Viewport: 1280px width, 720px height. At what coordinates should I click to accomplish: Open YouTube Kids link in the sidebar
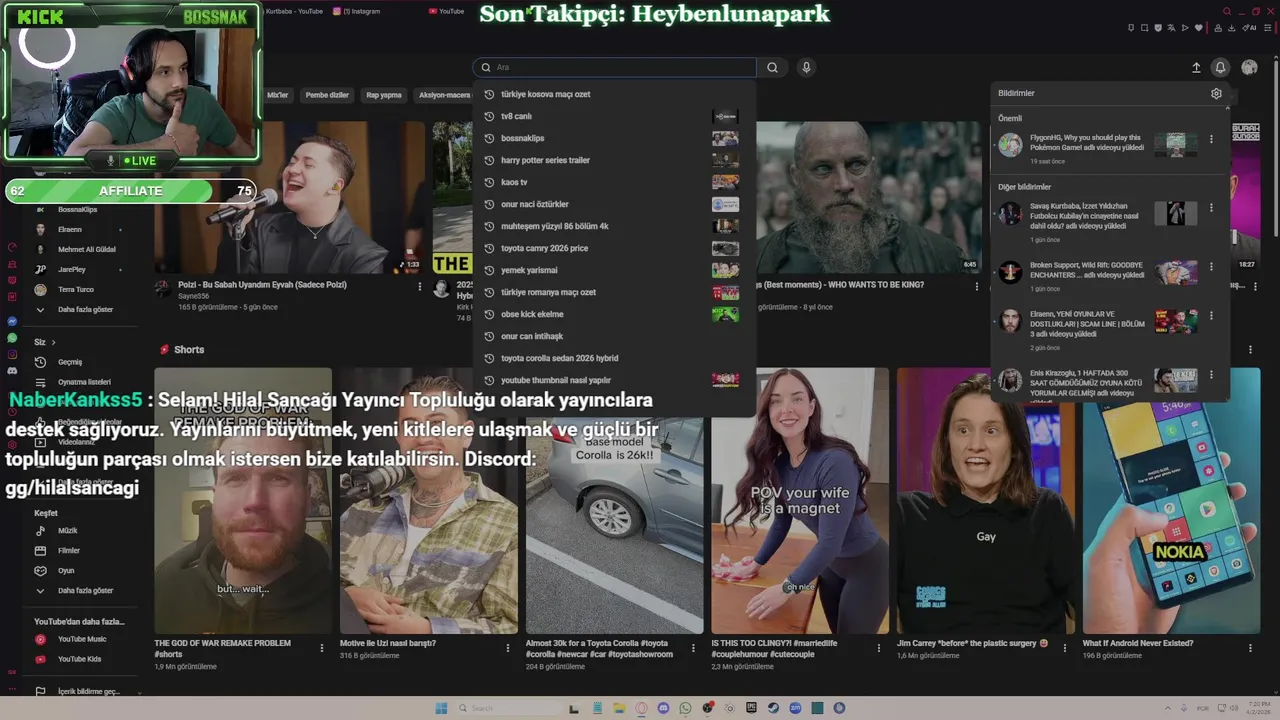[x=79, y=659]
